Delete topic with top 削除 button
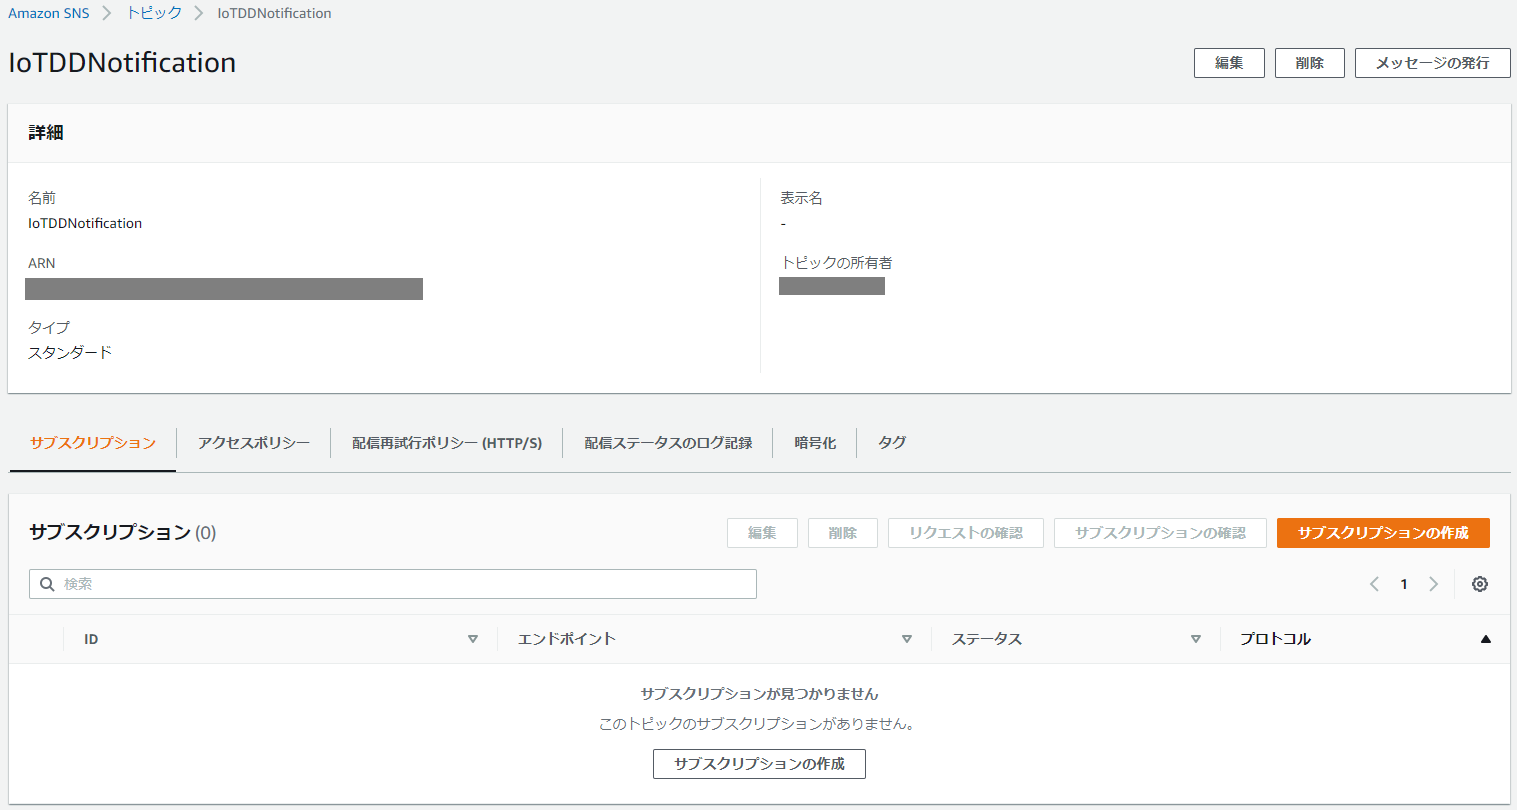Viewport: 1517px width, 810px height. 1309,63
